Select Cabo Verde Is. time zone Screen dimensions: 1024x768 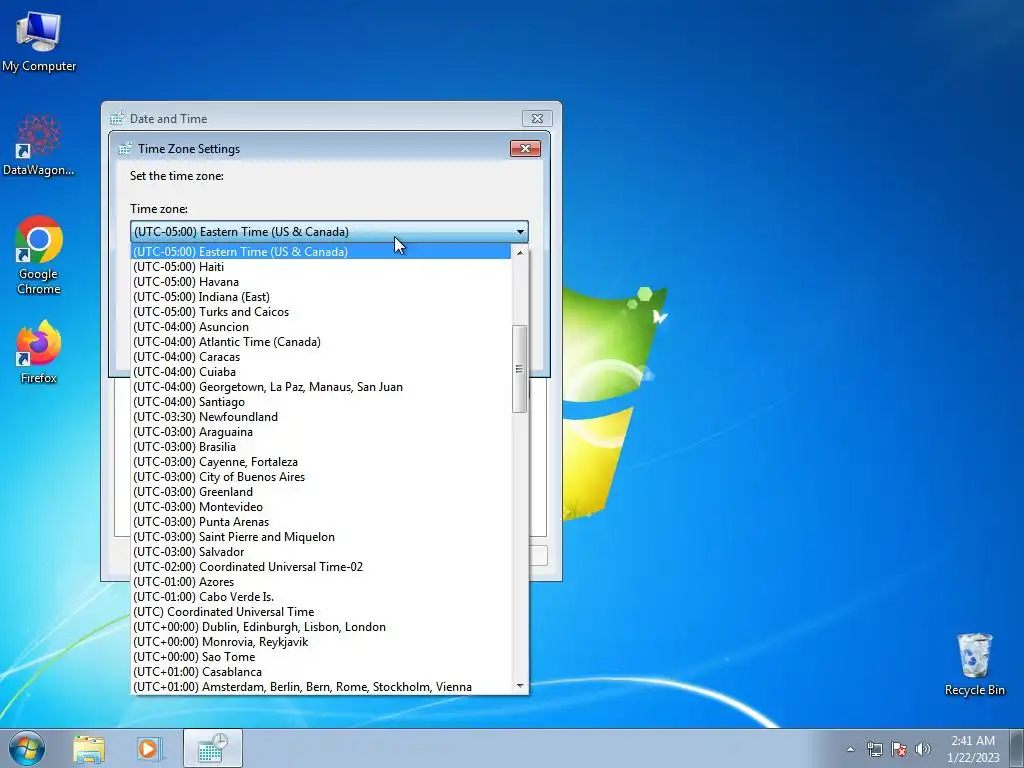(321, 597)
